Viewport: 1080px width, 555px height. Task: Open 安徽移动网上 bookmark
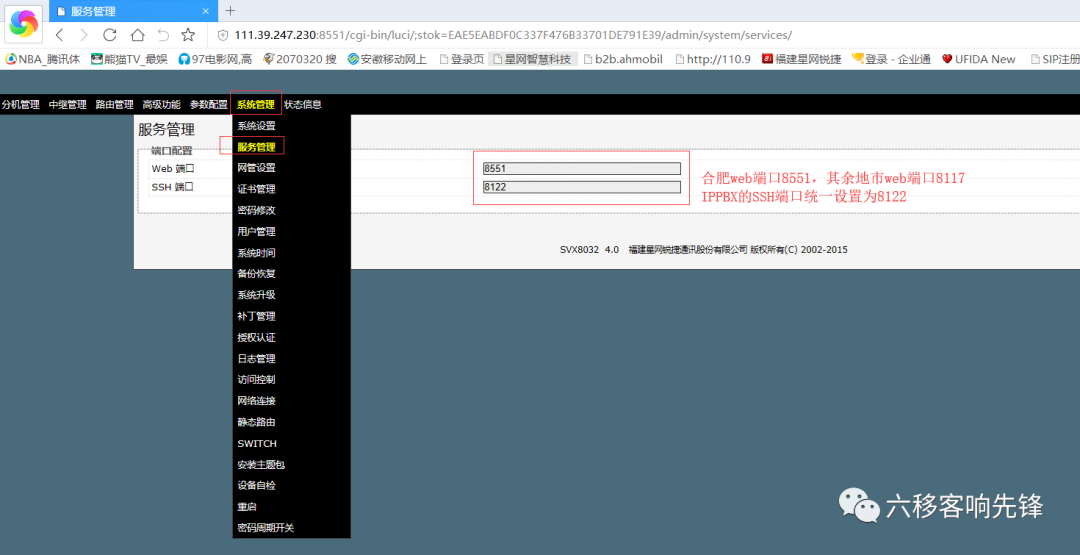pyautogui.click(x=388, y=59)
